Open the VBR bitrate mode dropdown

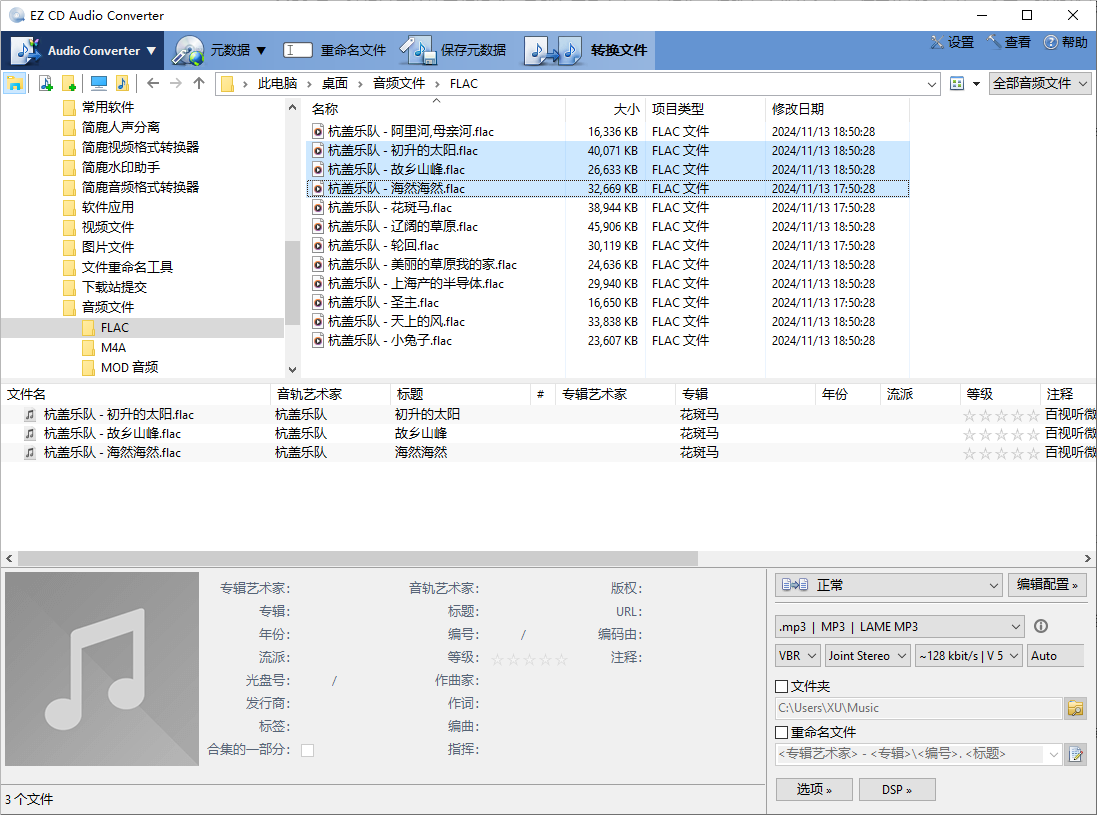(x=796, y=655)
